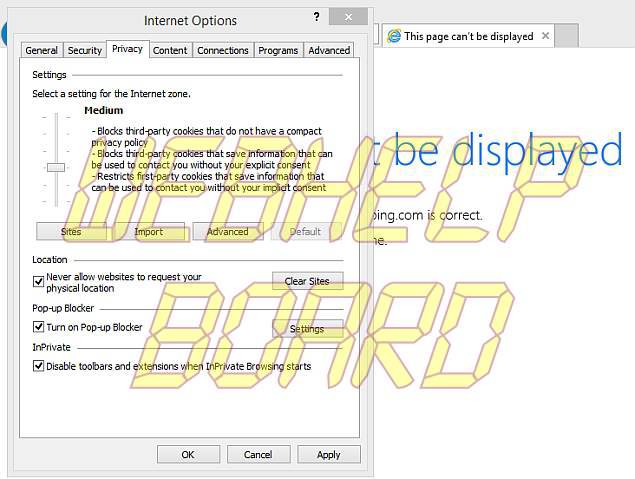
Task: Go to the Connections tab
Action: (223, 50)
